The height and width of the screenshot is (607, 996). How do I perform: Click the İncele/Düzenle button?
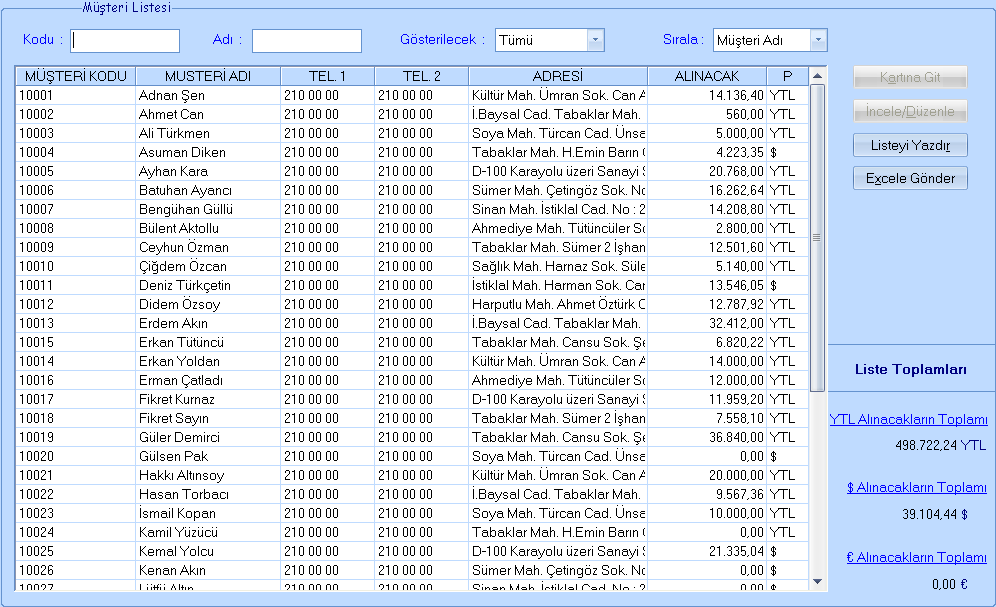(910, 111)
